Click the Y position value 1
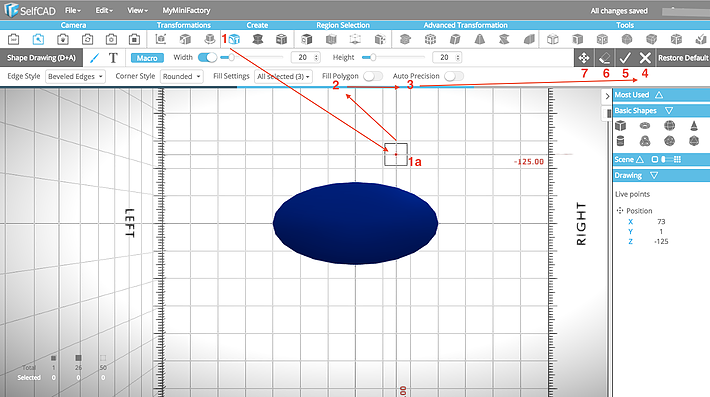Viewport: 710px width, 397px height. (x=661, y=231)
